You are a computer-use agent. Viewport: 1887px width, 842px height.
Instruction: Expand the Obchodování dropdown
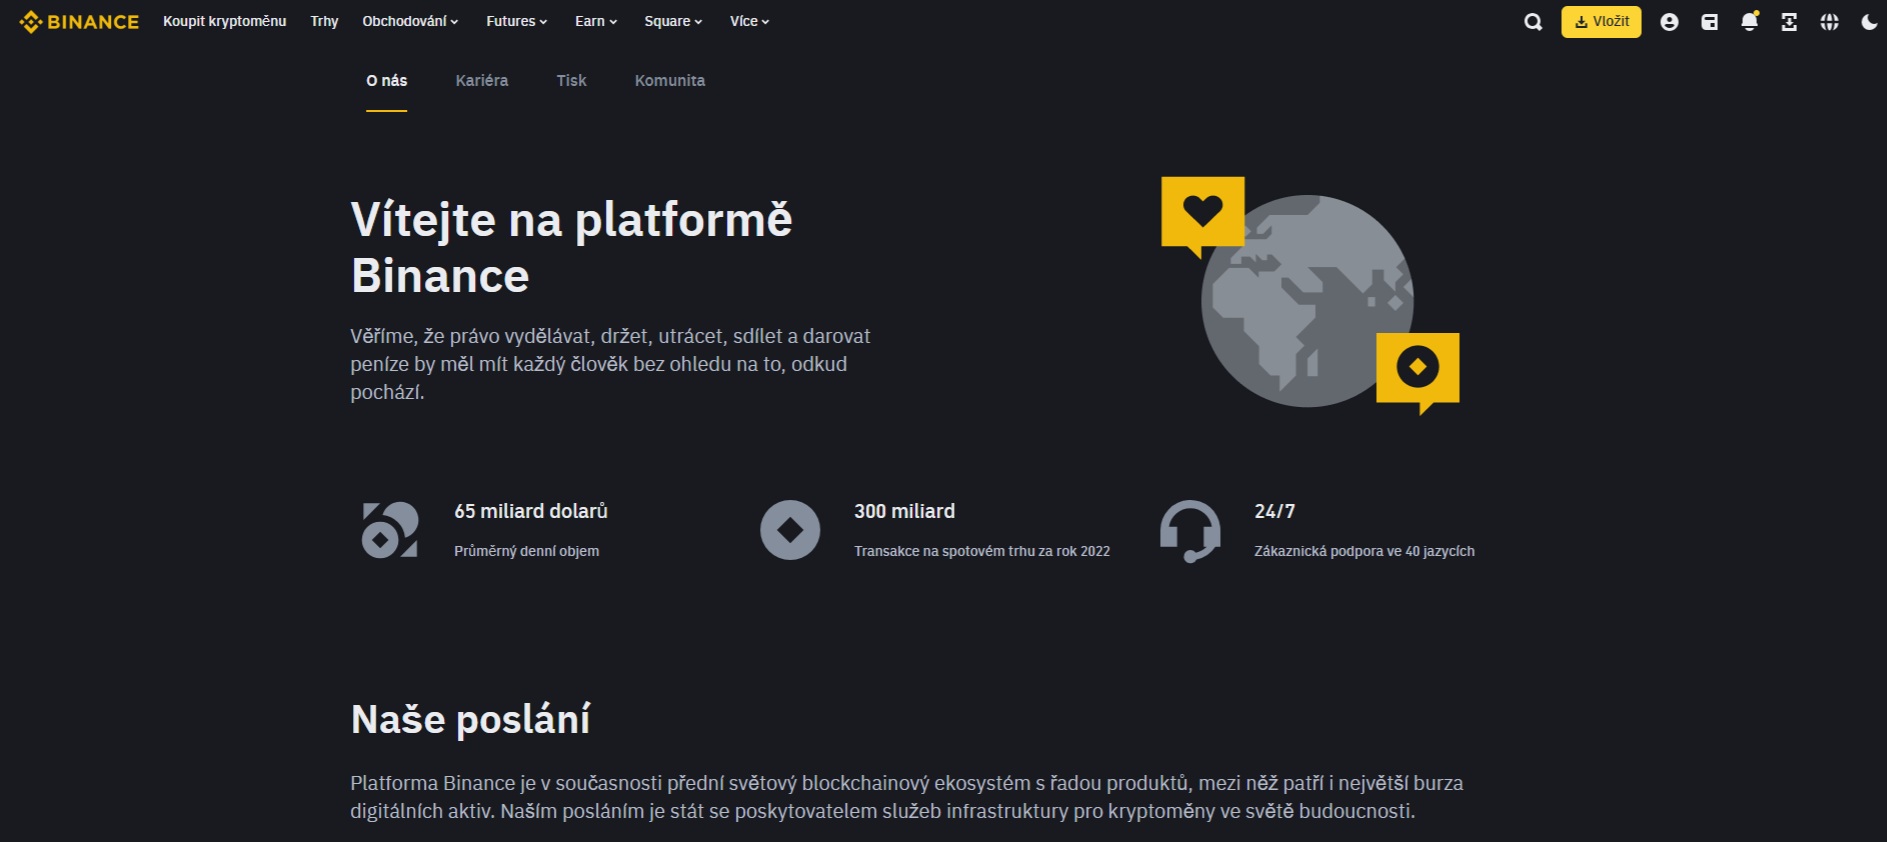(x=410, y=21)
